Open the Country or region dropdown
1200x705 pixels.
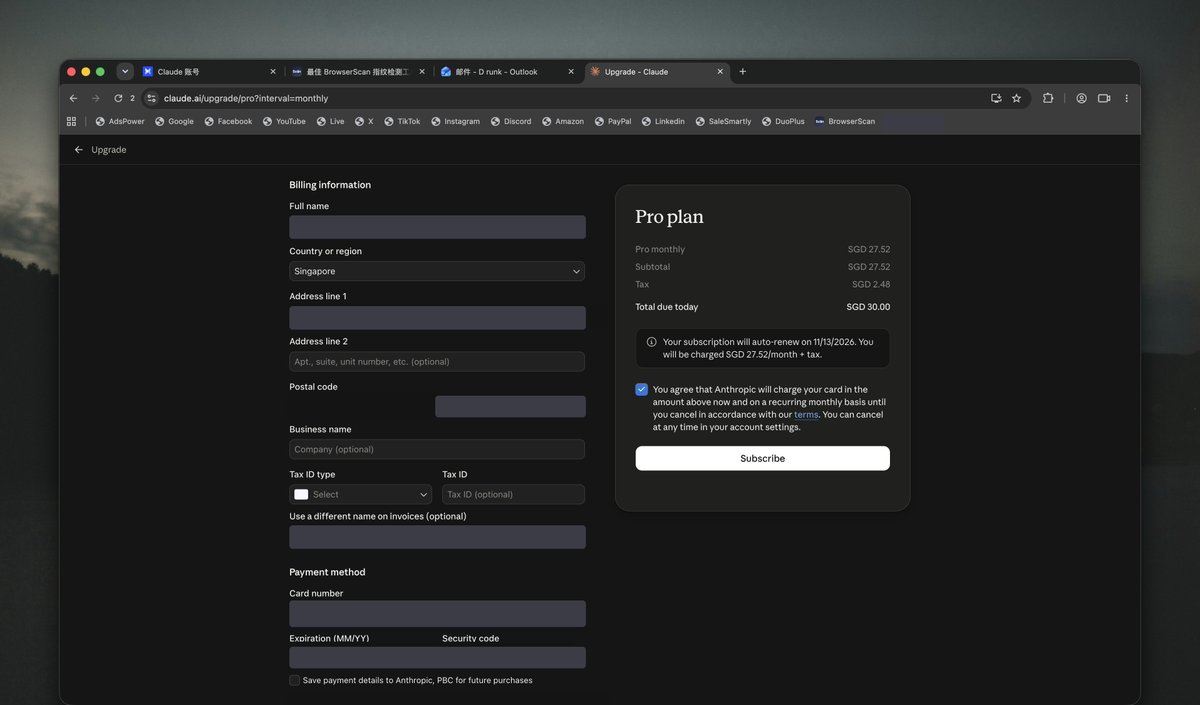(x=437, y=271)
